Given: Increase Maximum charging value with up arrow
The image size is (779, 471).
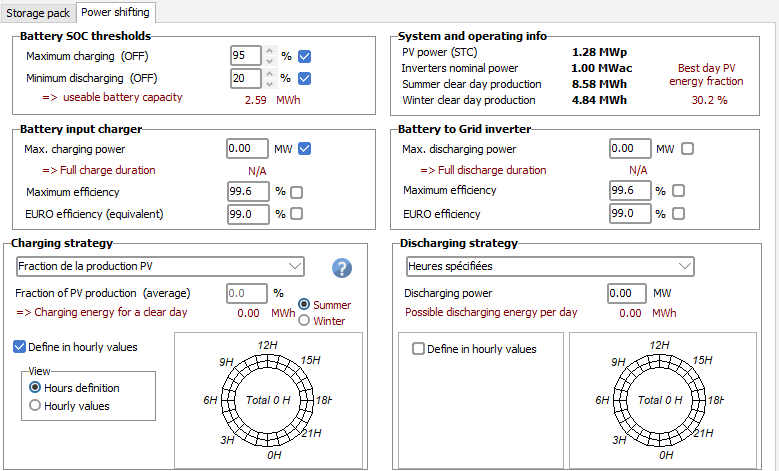Looking at the screenshot, I should click(268, 51).
